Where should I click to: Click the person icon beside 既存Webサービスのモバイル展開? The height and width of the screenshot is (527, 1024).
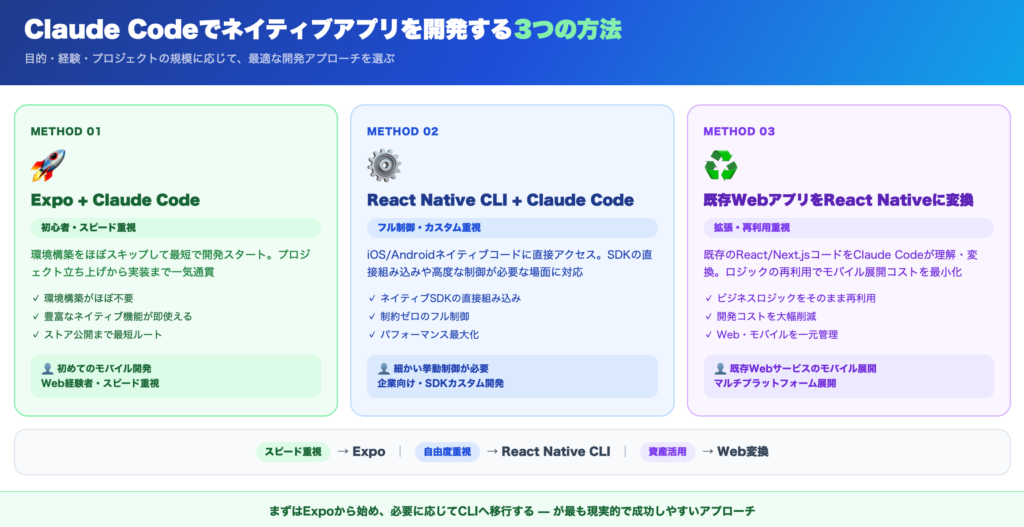click(720, 369)
